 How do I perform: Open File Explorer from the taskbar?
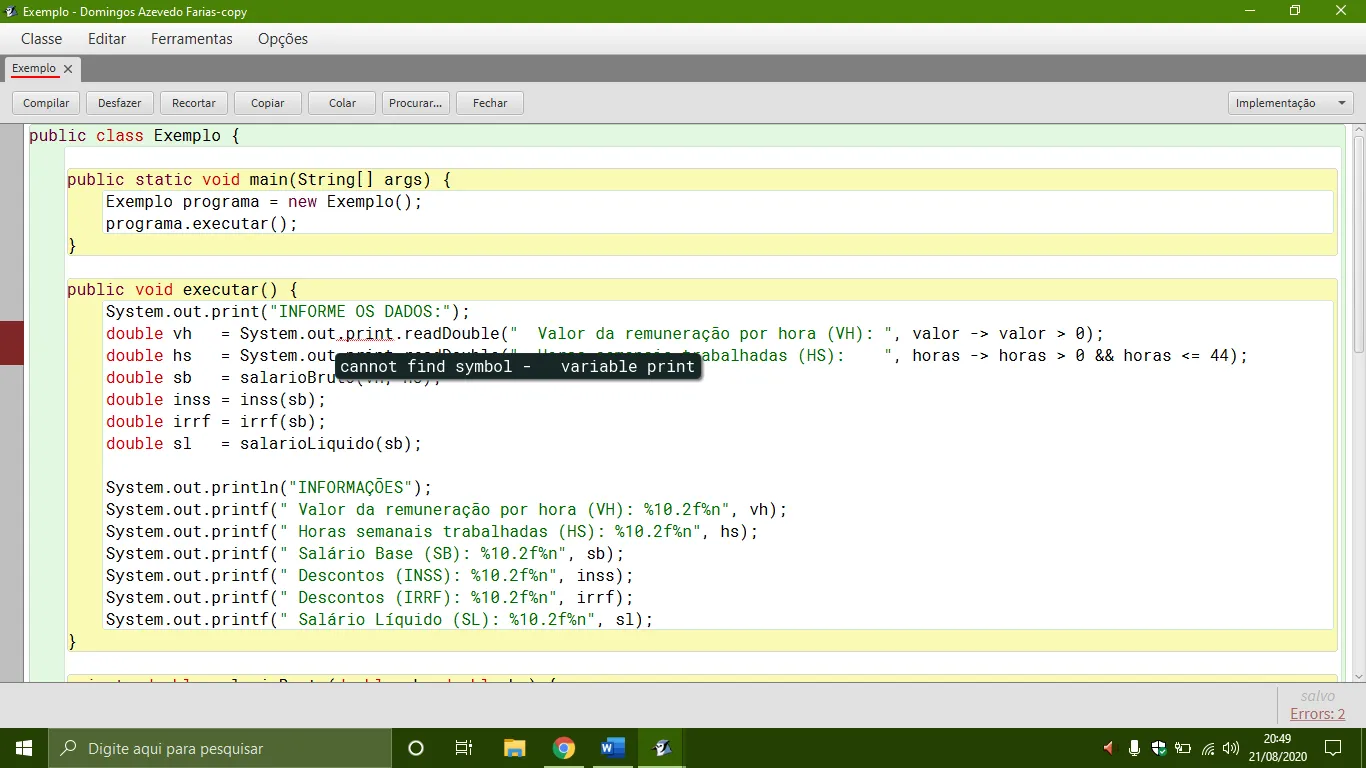[515, 748]
